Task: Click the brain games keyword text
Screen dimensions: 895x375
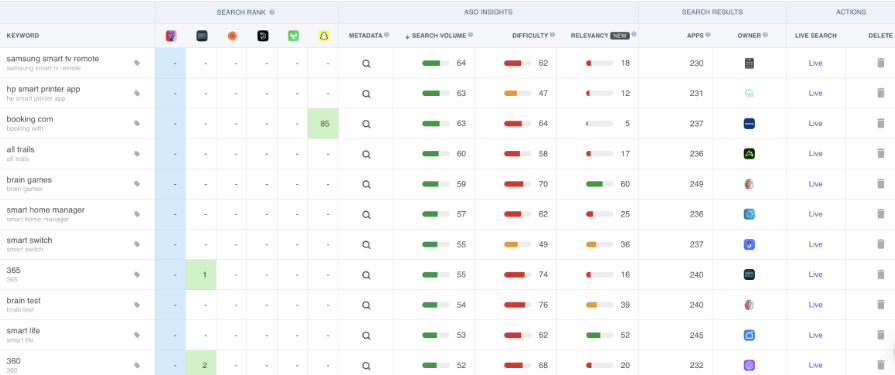Action: pyautogui.click(x=29, y=180)
